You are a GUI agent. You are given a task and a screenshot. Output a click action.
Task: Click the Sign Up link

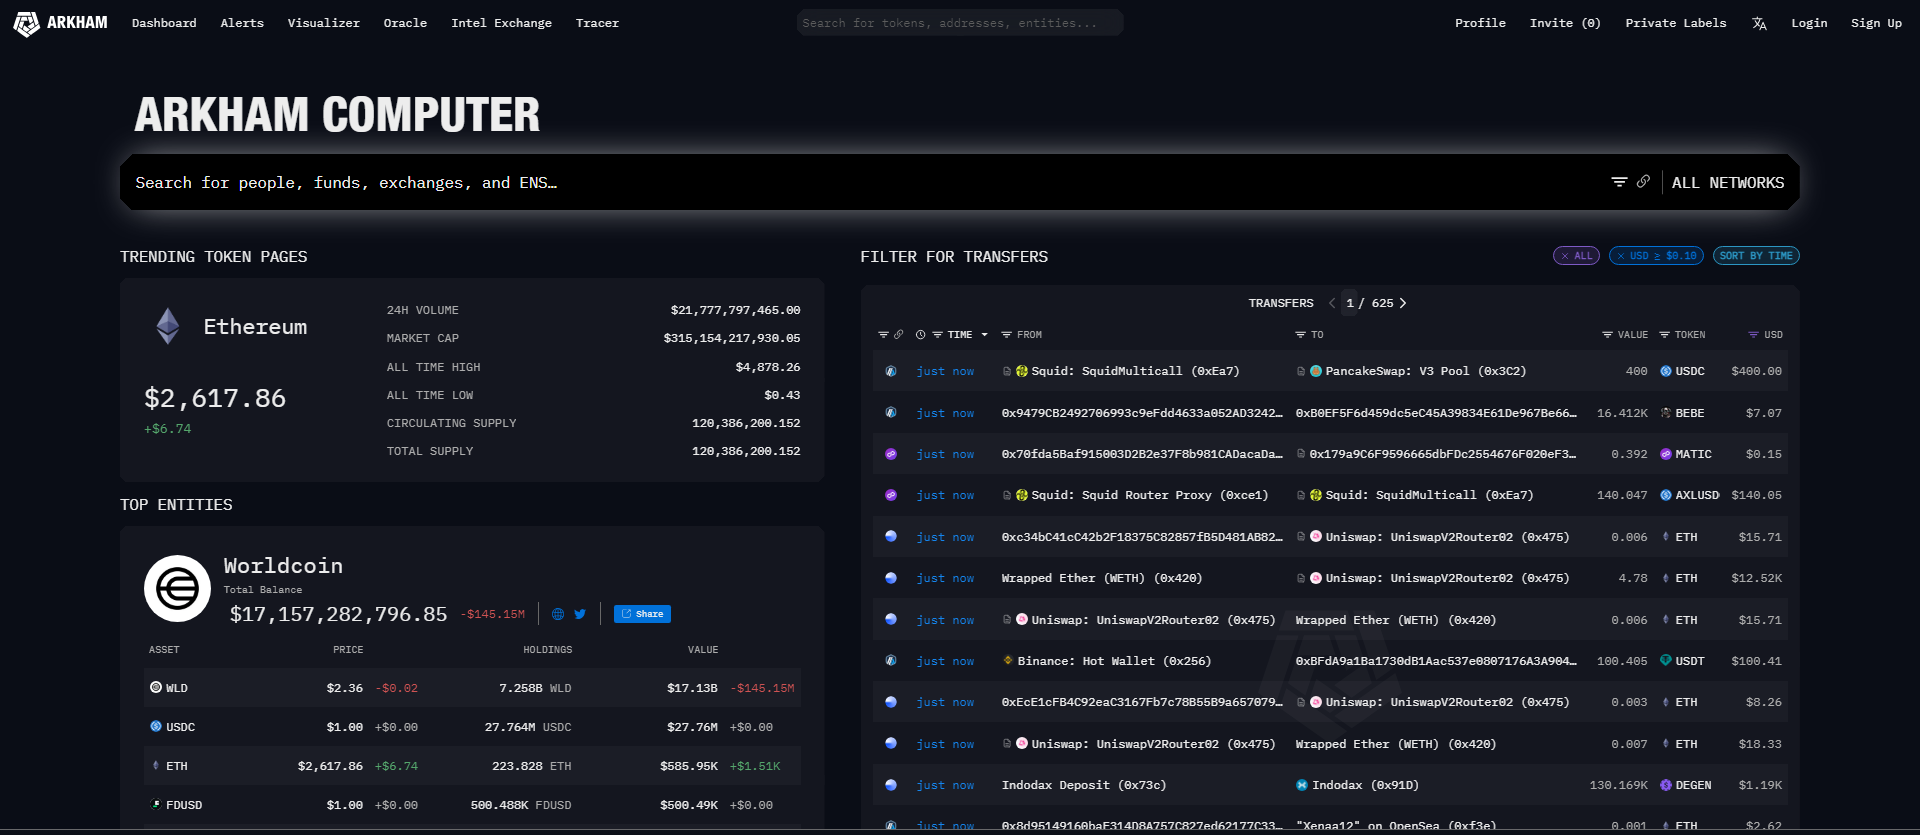tap(1876, 23)
